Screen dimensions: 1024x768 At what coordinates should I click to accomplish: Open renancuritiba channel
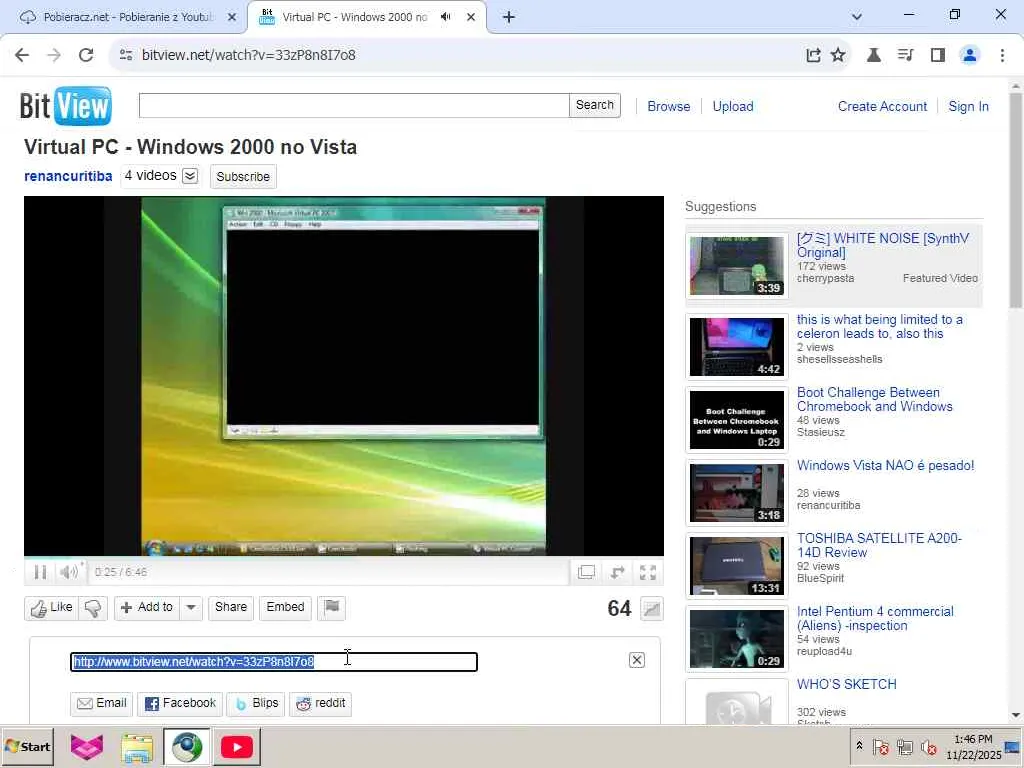click(68, 176)
